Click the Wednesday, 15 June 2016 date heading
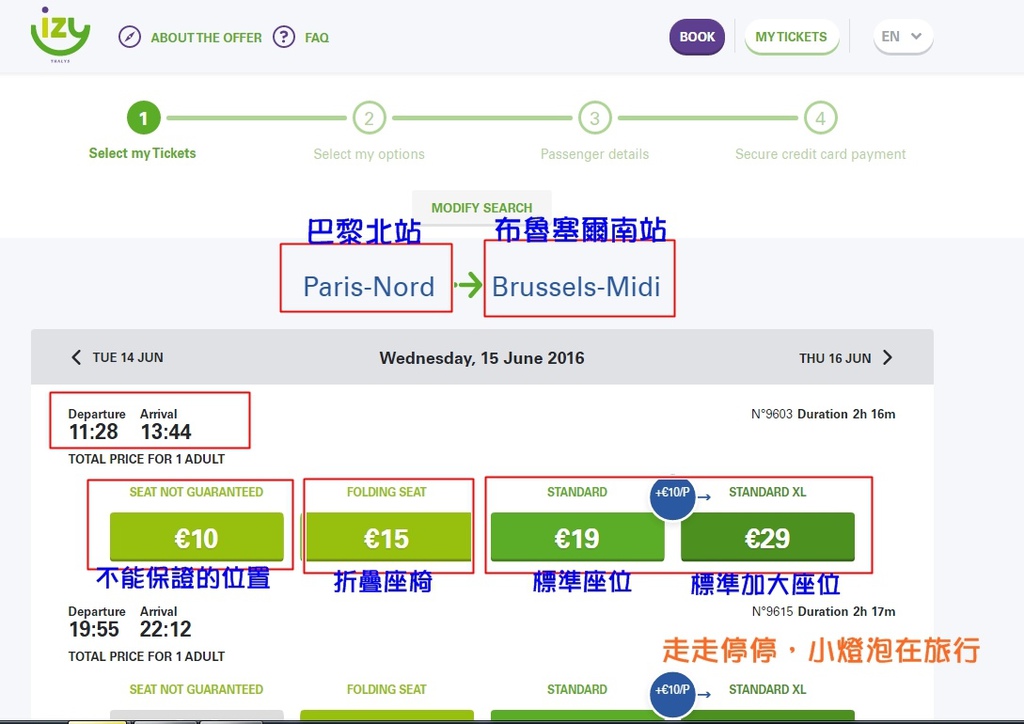This screenshot has width=1024, height=724. (x=482, y=358)
